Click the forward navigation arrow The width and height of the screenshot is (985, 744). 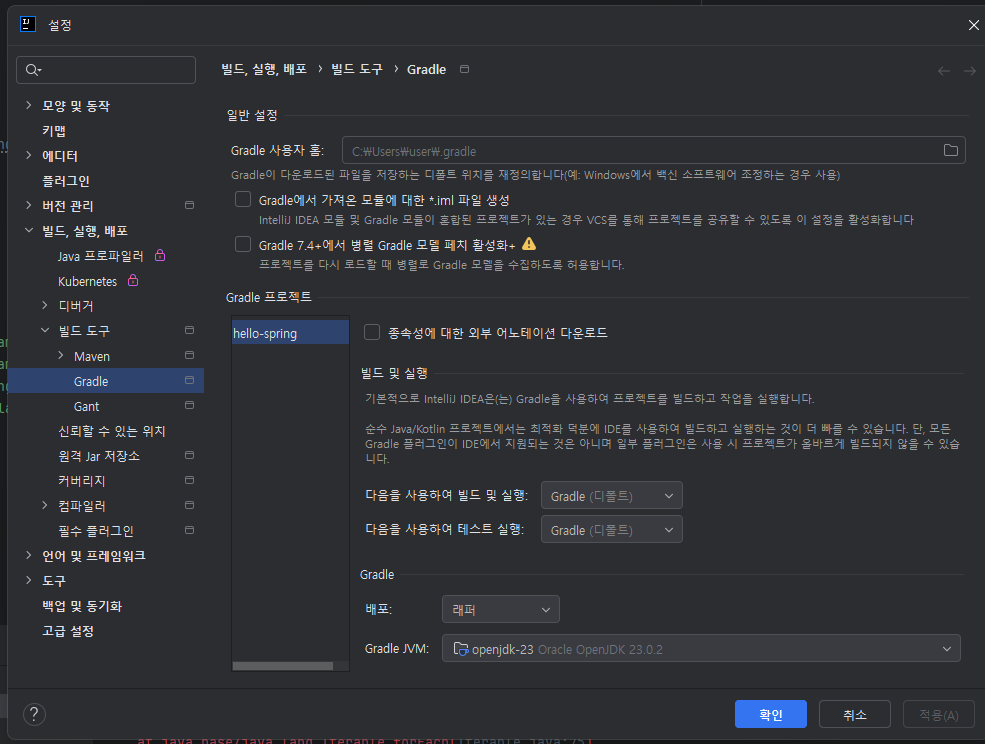[x=970, y=71]
